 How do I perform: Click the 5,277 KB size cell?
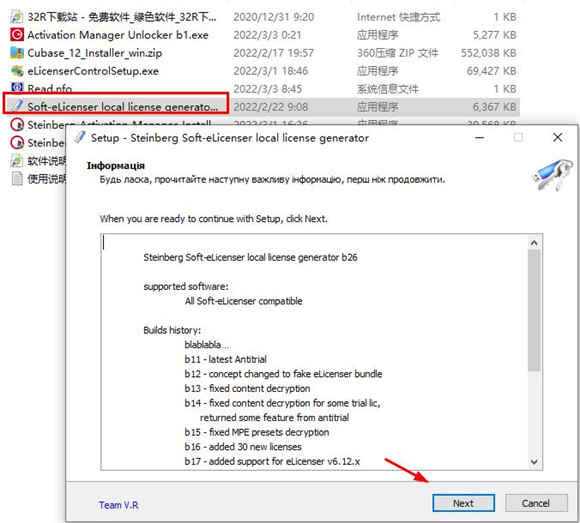click(x=494, y=35)
